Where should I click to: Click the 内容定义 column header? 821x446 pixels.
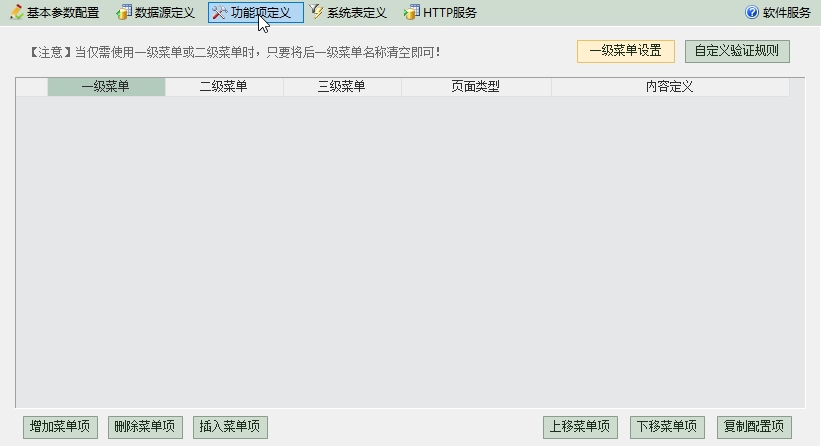click(670, 87)
